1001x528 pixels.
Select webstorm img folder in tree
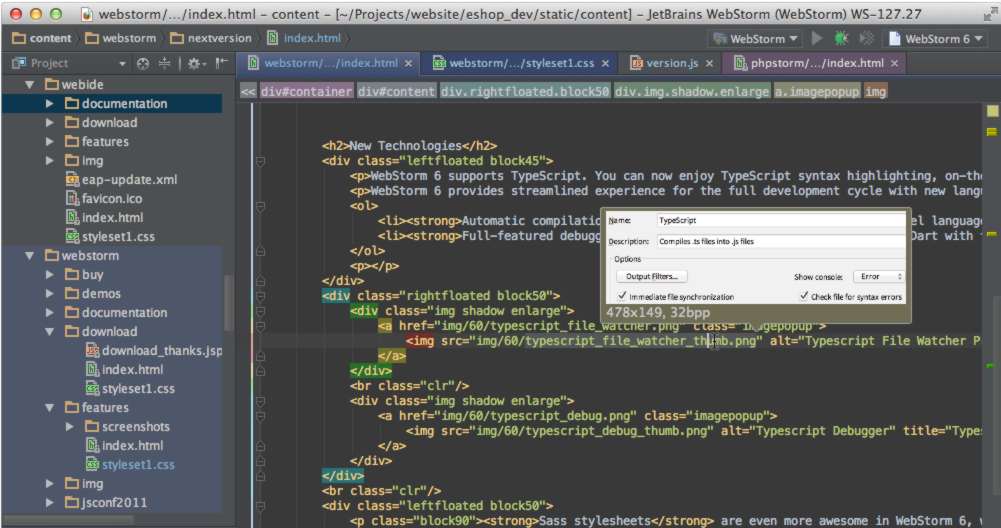(x=92, y=484)
